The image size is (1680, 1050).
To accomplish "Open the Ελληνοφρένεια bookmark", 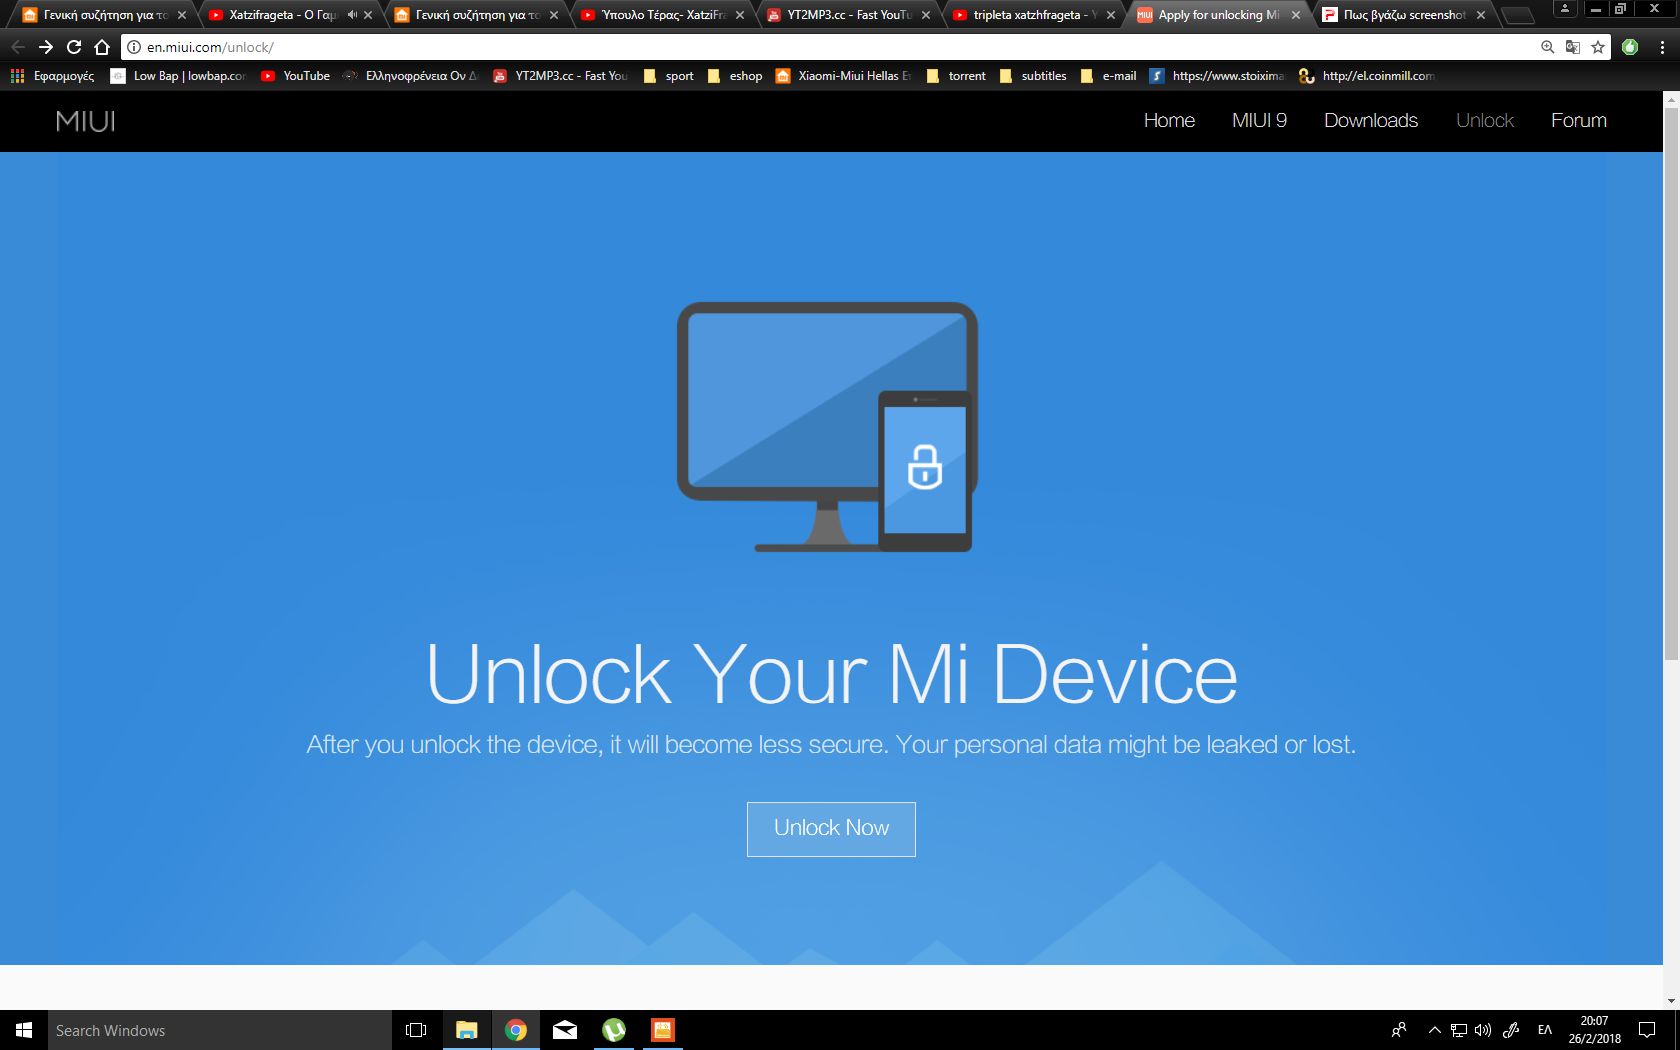I will tap(410, 76).
